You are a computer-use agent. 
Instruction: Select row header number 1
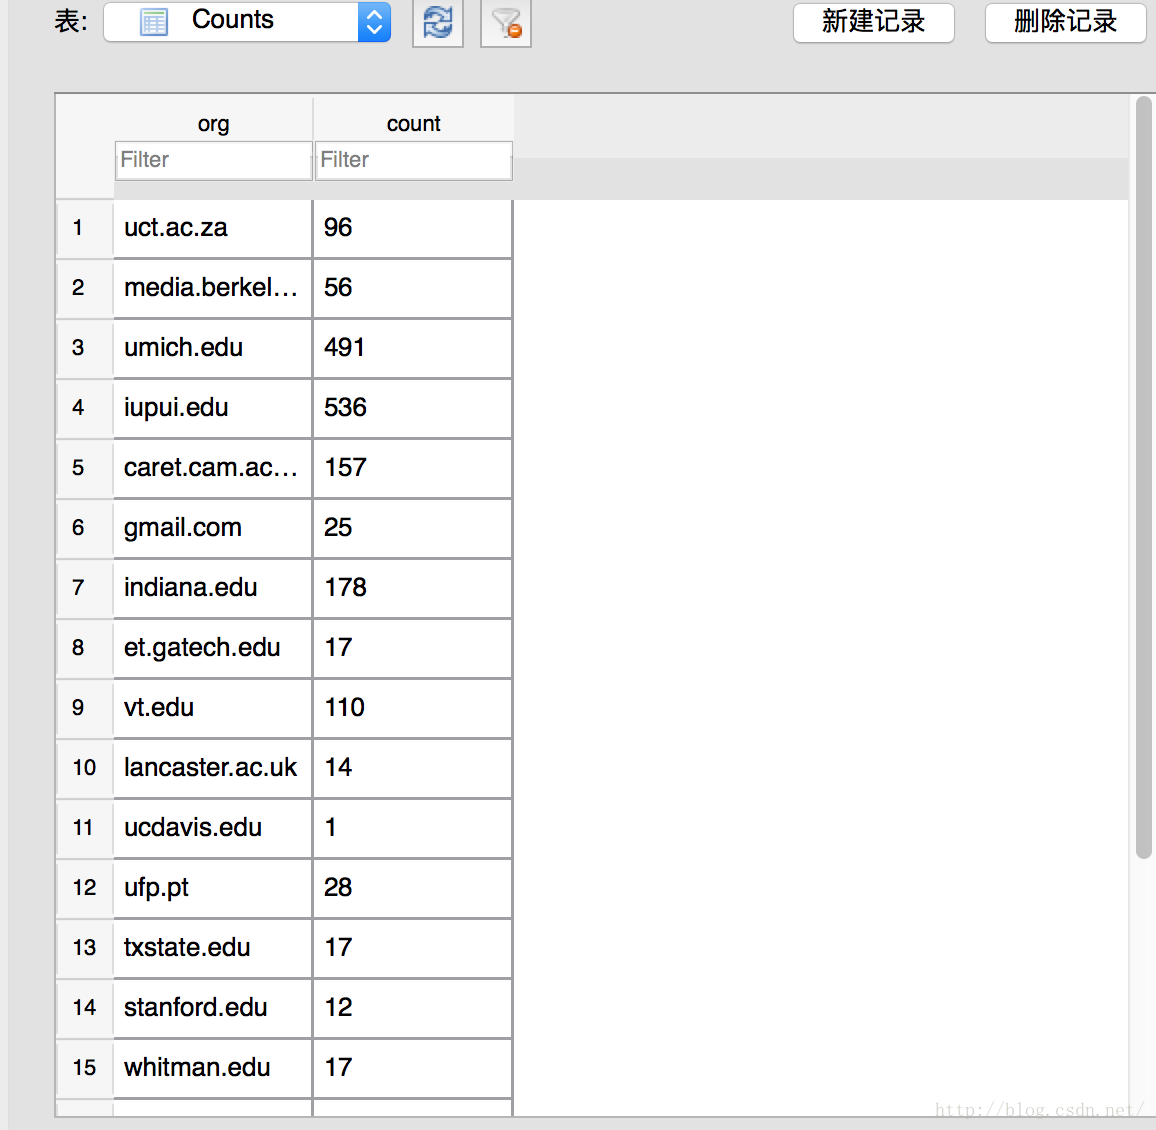85,228
